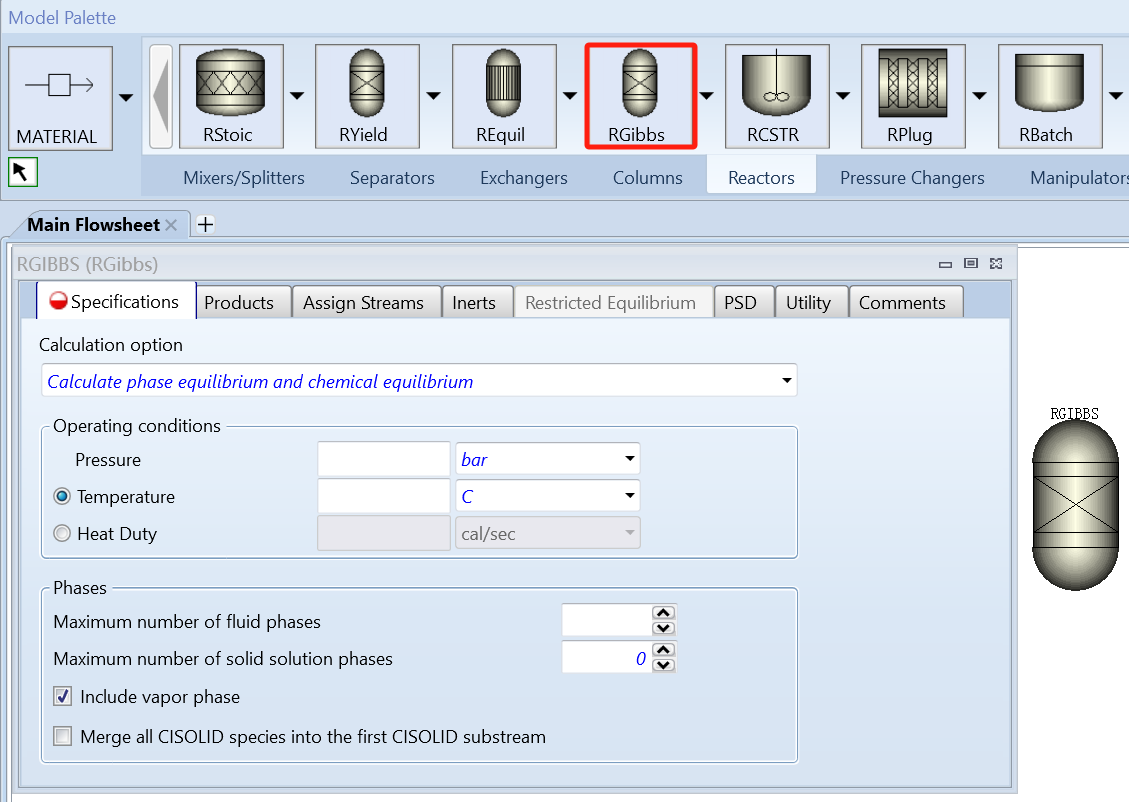This screenshot has width=1129, height=802.
Task: Select the RStoic reactor model icon
Action: point(231,96)
